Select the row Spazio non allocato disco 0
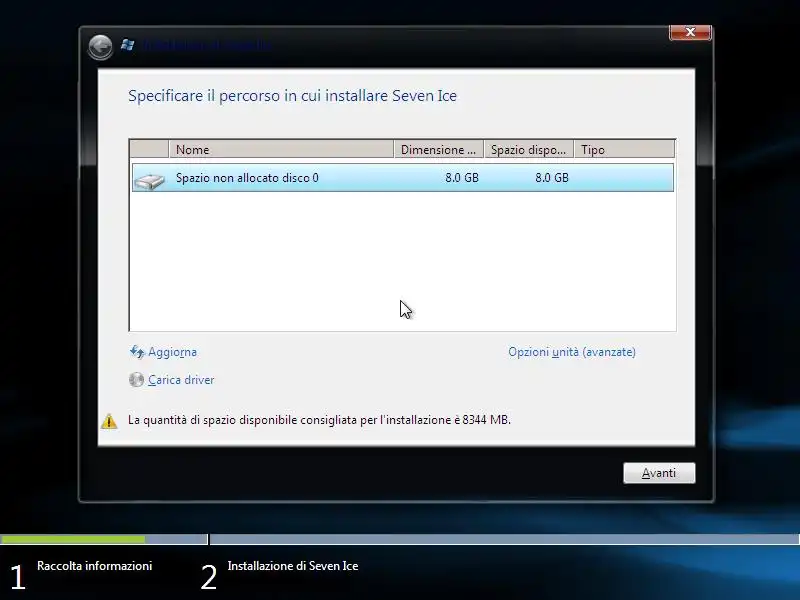The height and width of the screenshot is (600, 800). pos(403,178)
